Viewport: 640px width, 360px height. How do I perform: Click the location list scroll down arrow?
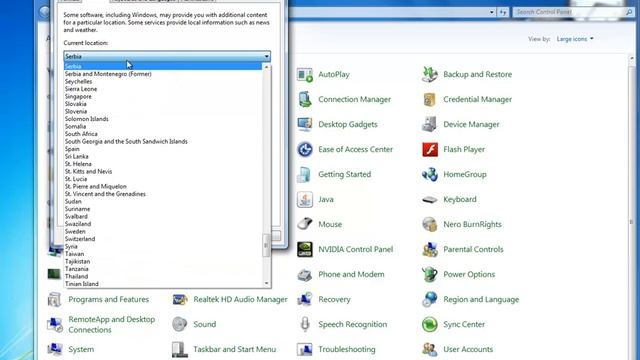[x=267, y=283]
